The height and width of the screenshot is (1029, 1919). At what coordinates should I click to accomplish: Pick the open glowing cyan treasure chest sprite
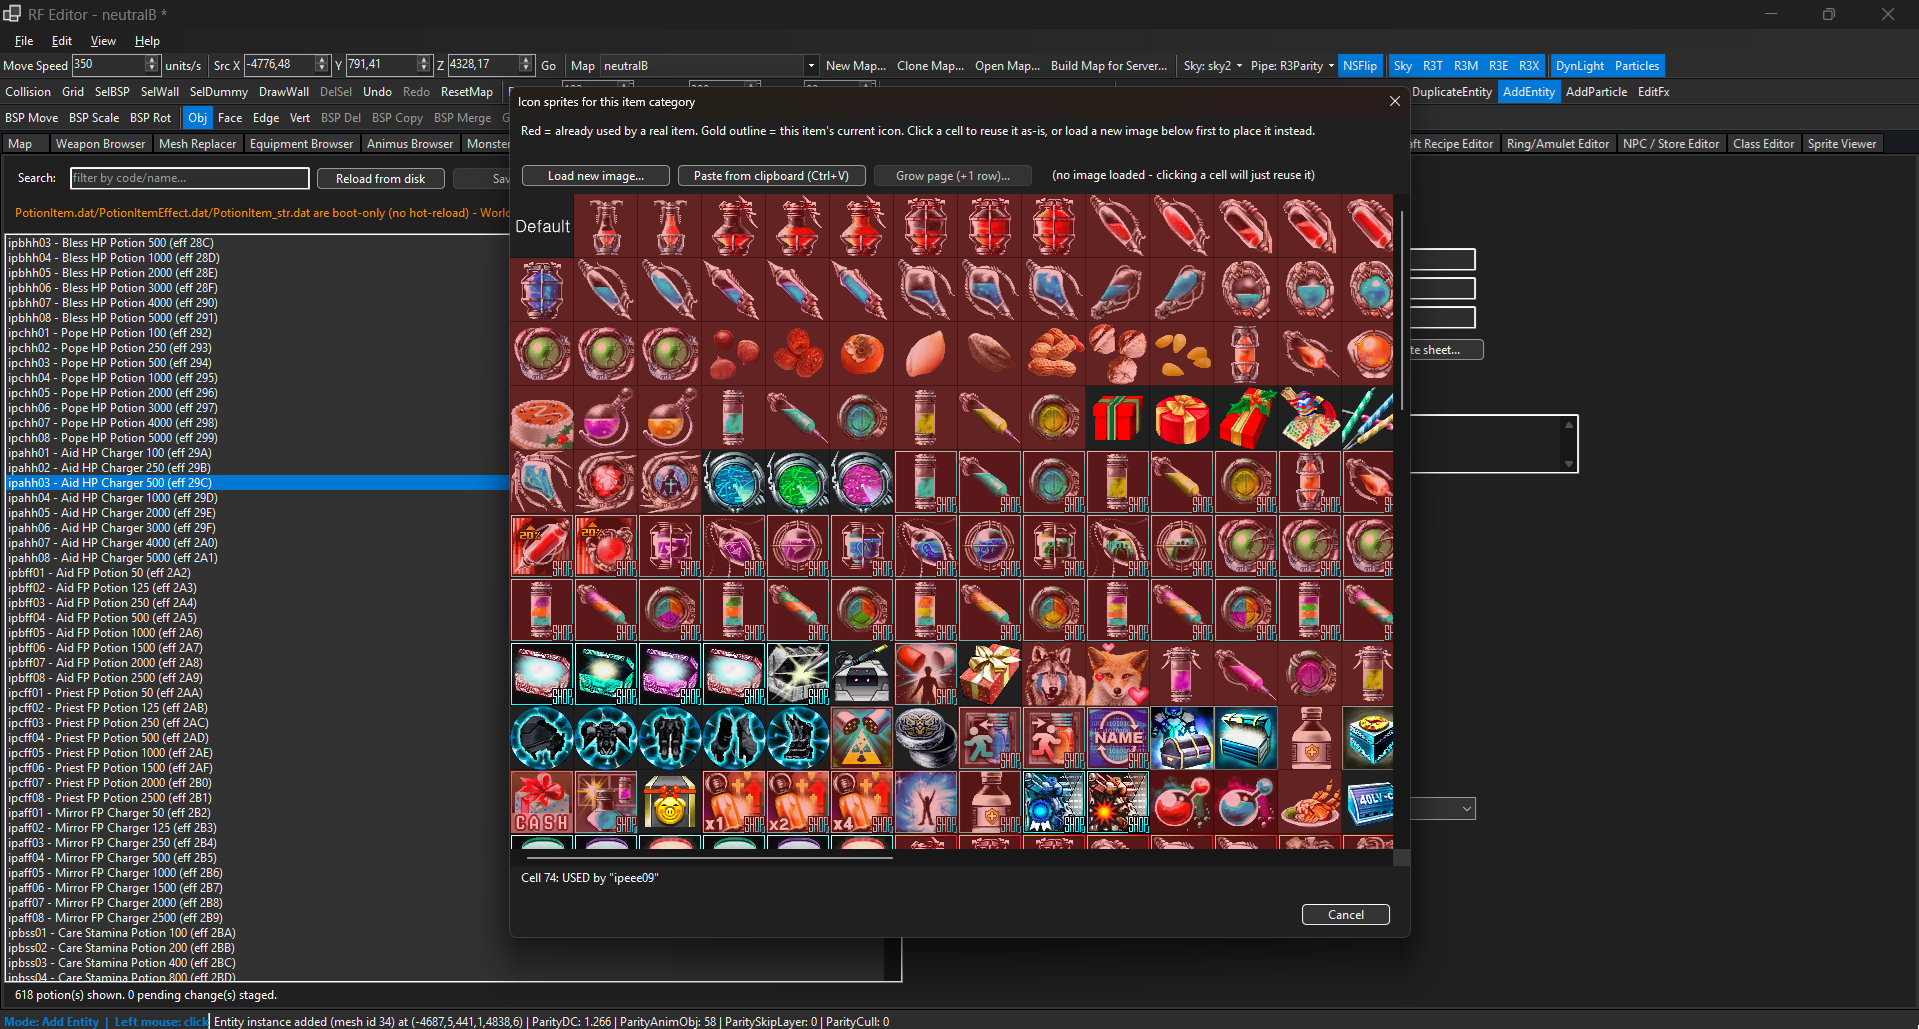1246,738
